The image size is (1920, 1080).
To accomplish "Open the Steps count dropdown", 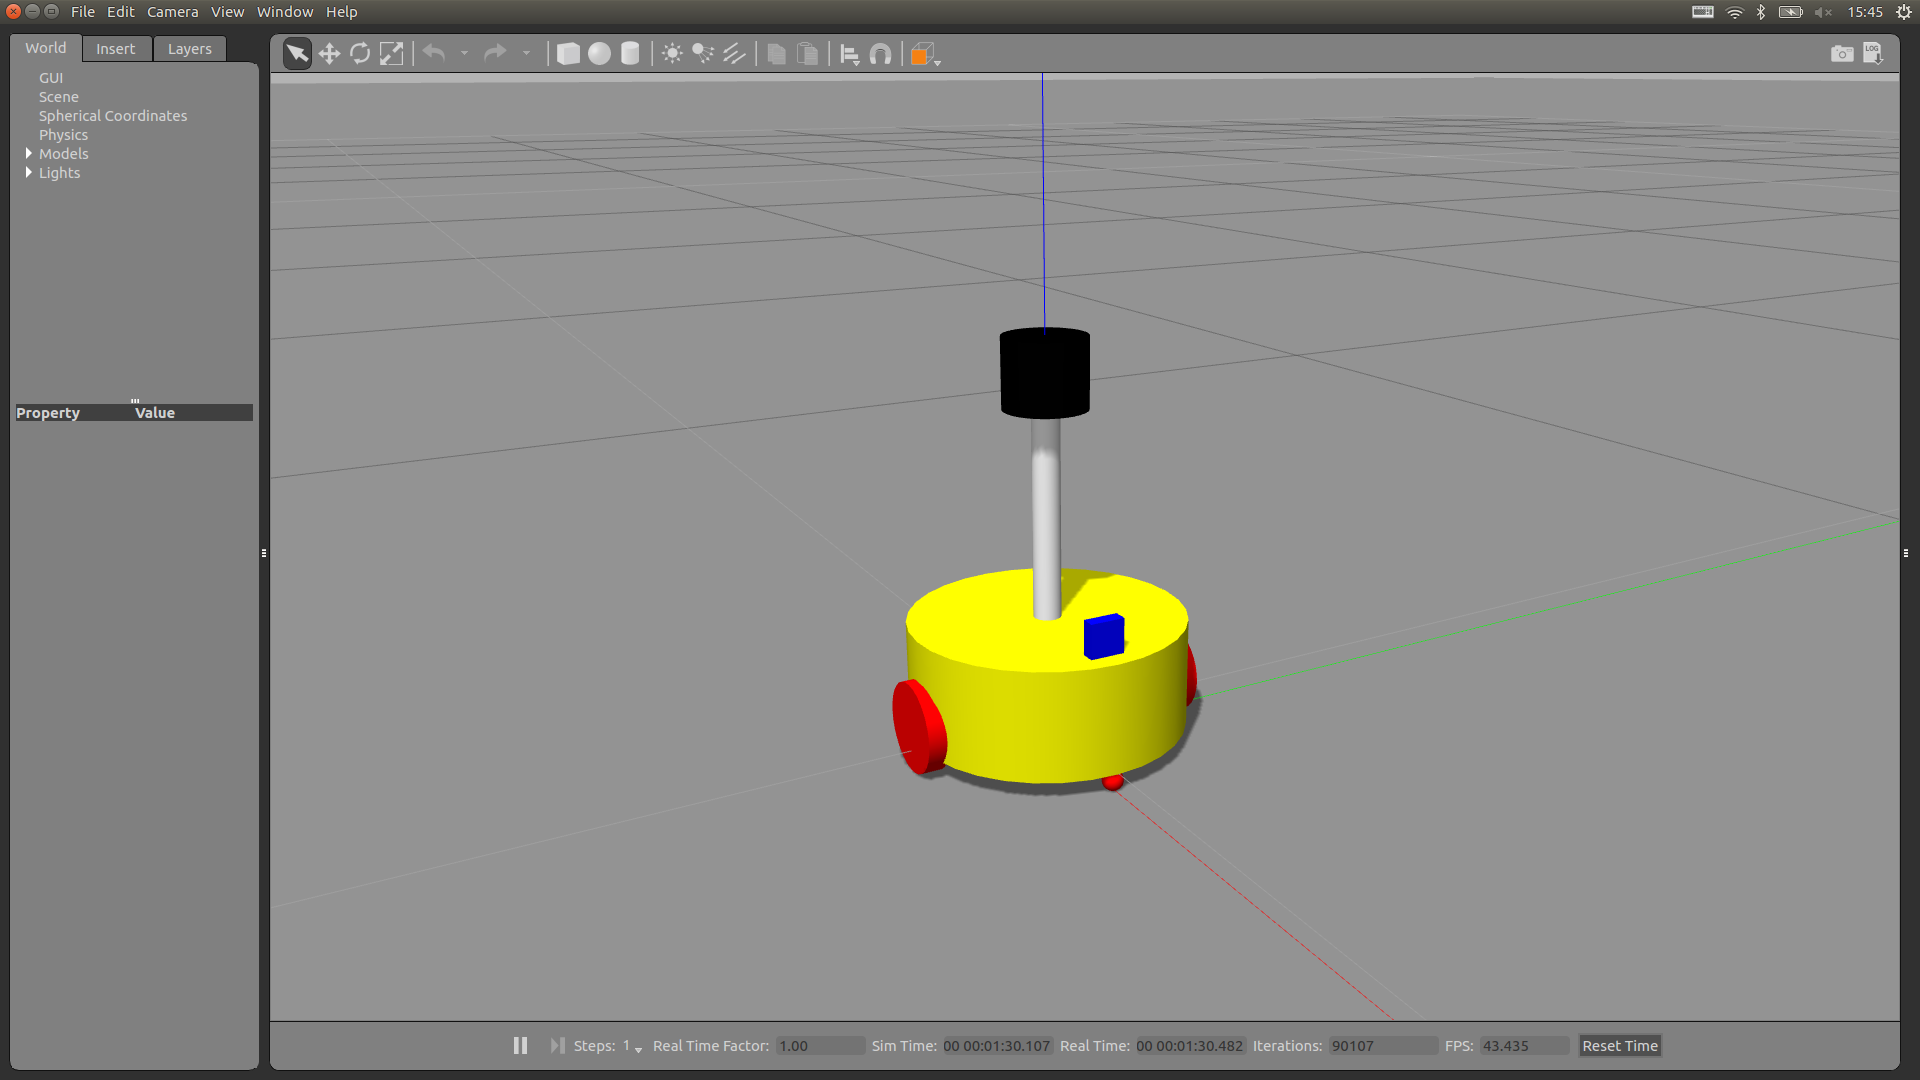I will (638, 1048).
